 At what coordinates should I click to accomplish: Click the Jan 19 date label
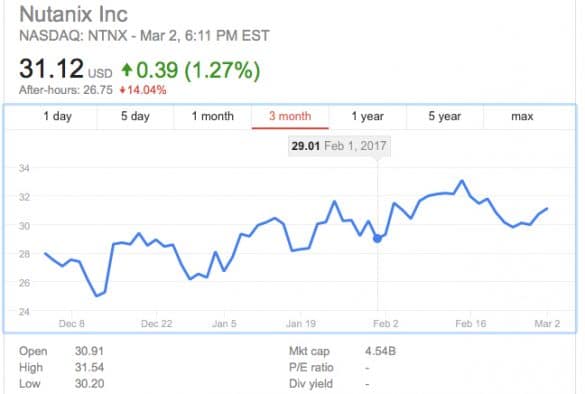click(301, 323)
